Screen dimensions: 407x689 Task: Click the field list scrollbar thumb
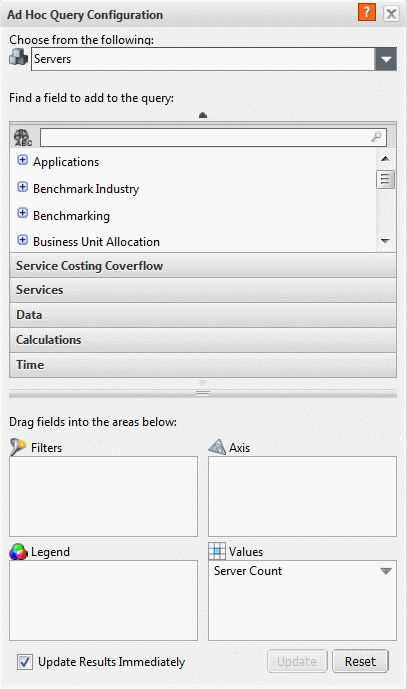(385, 179)
